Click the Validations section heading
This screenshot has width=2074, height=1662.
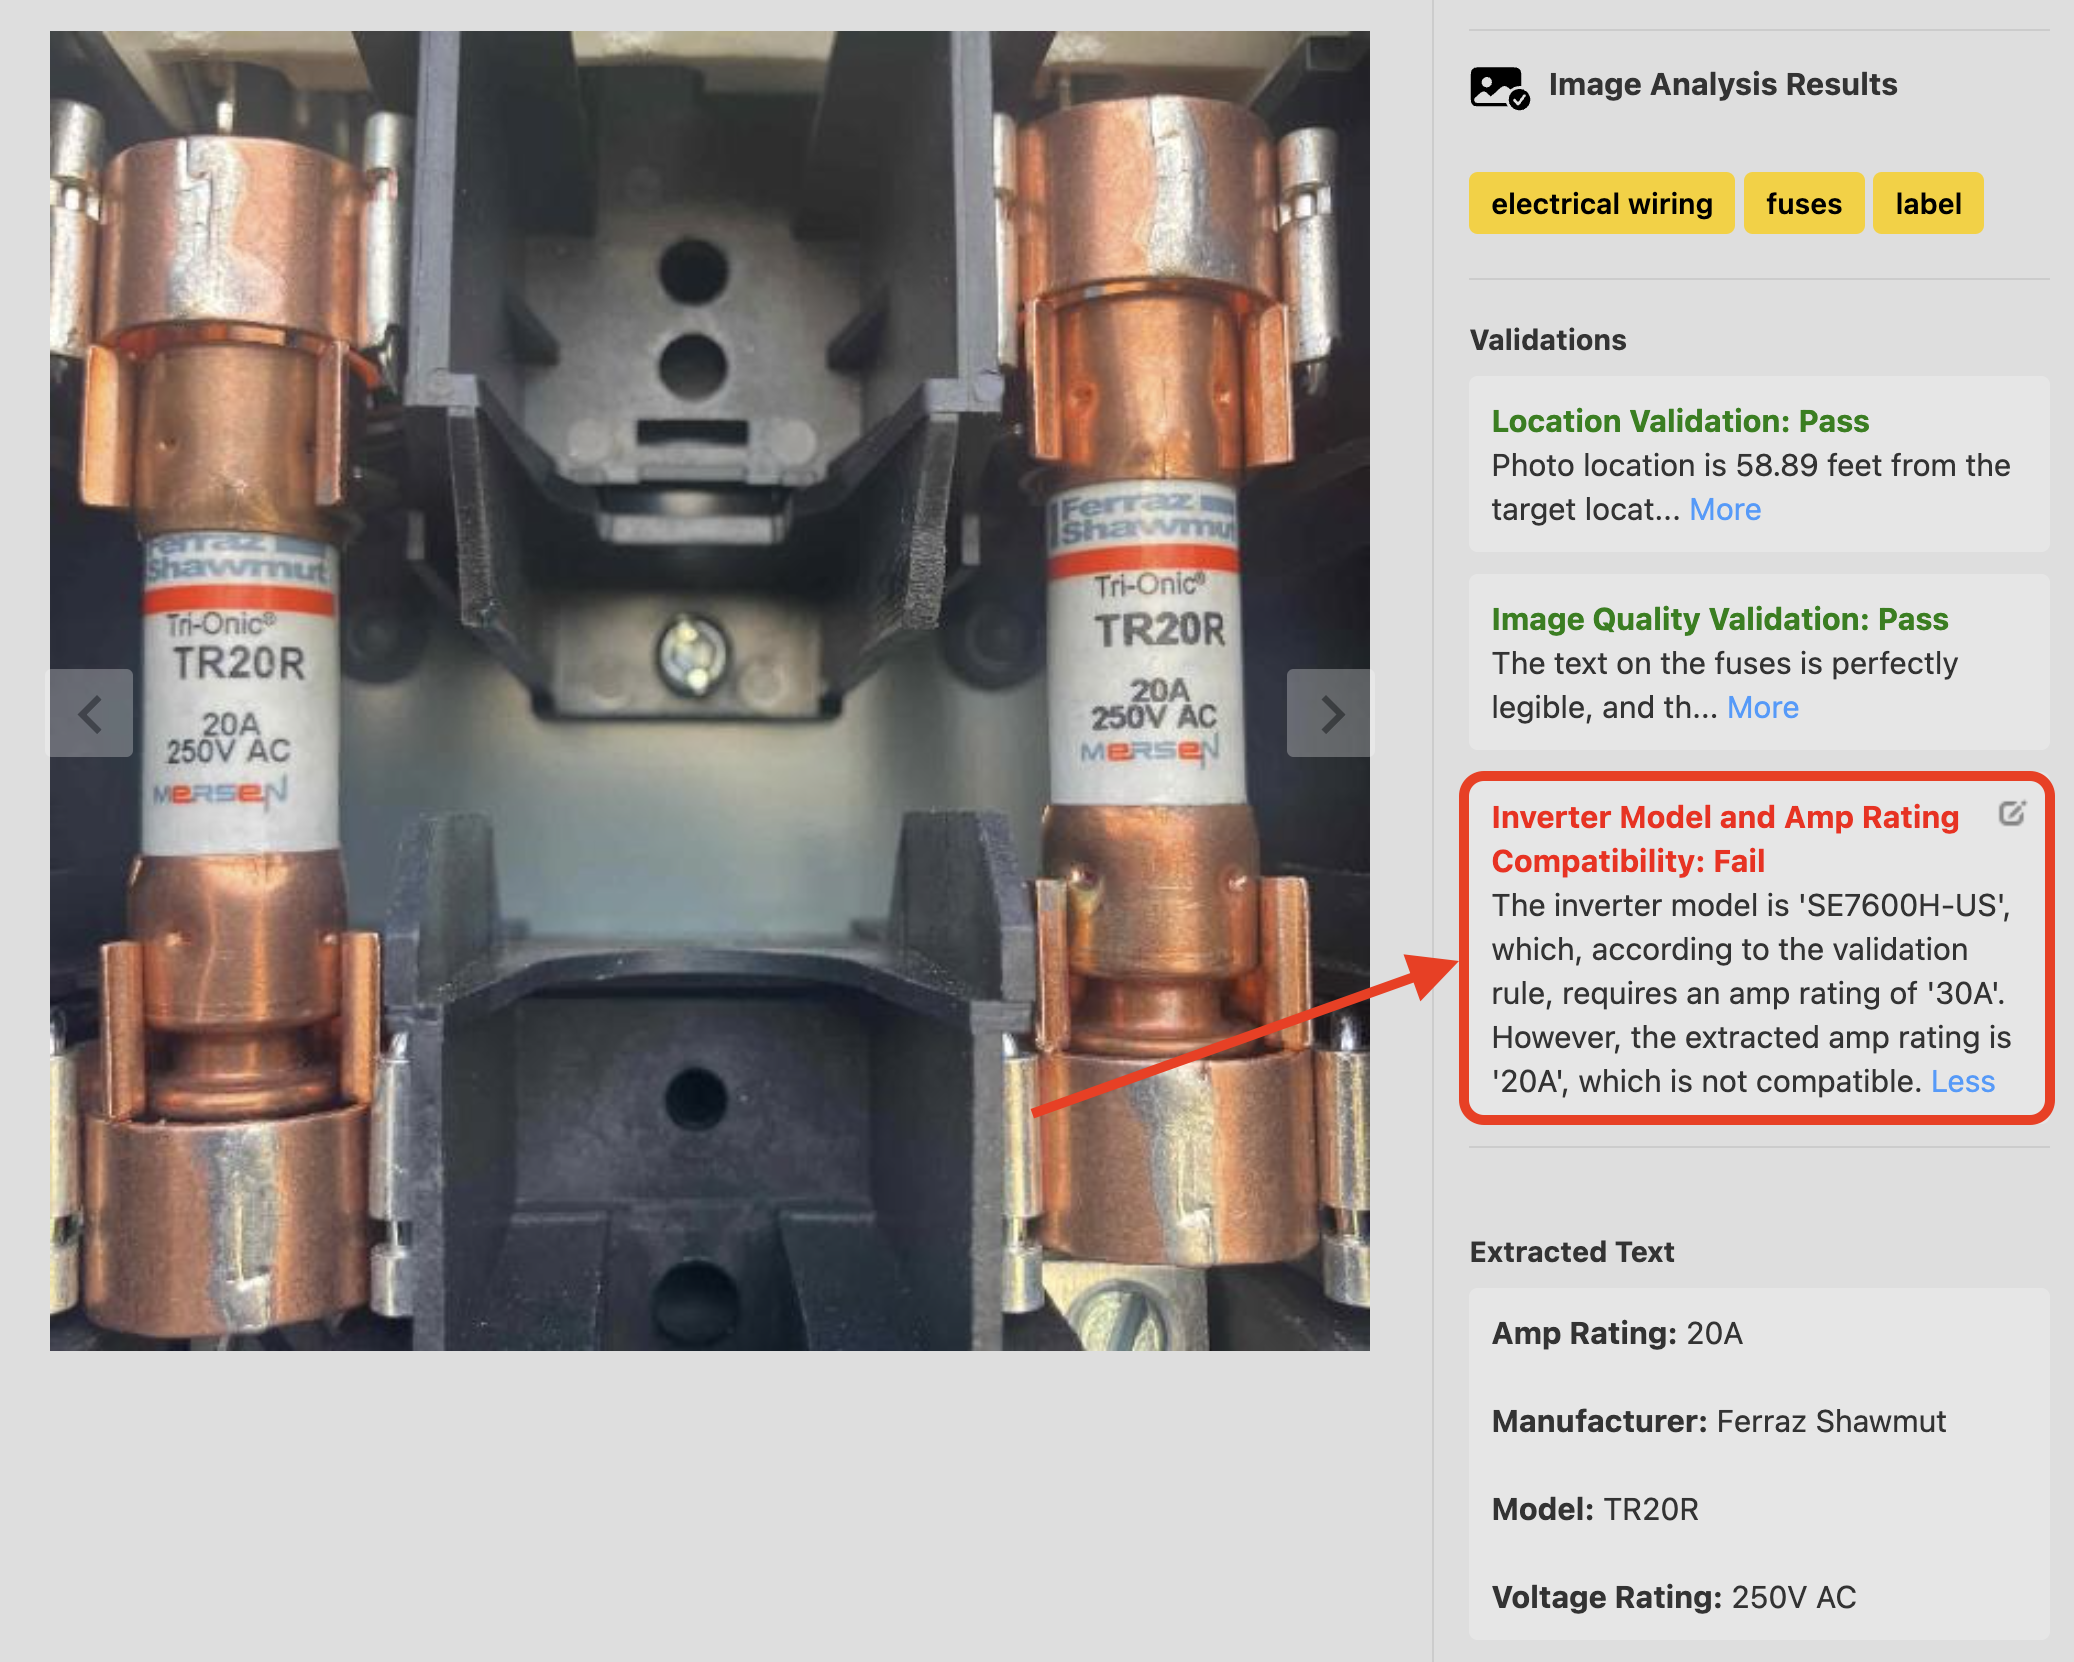pos(1548,340)
